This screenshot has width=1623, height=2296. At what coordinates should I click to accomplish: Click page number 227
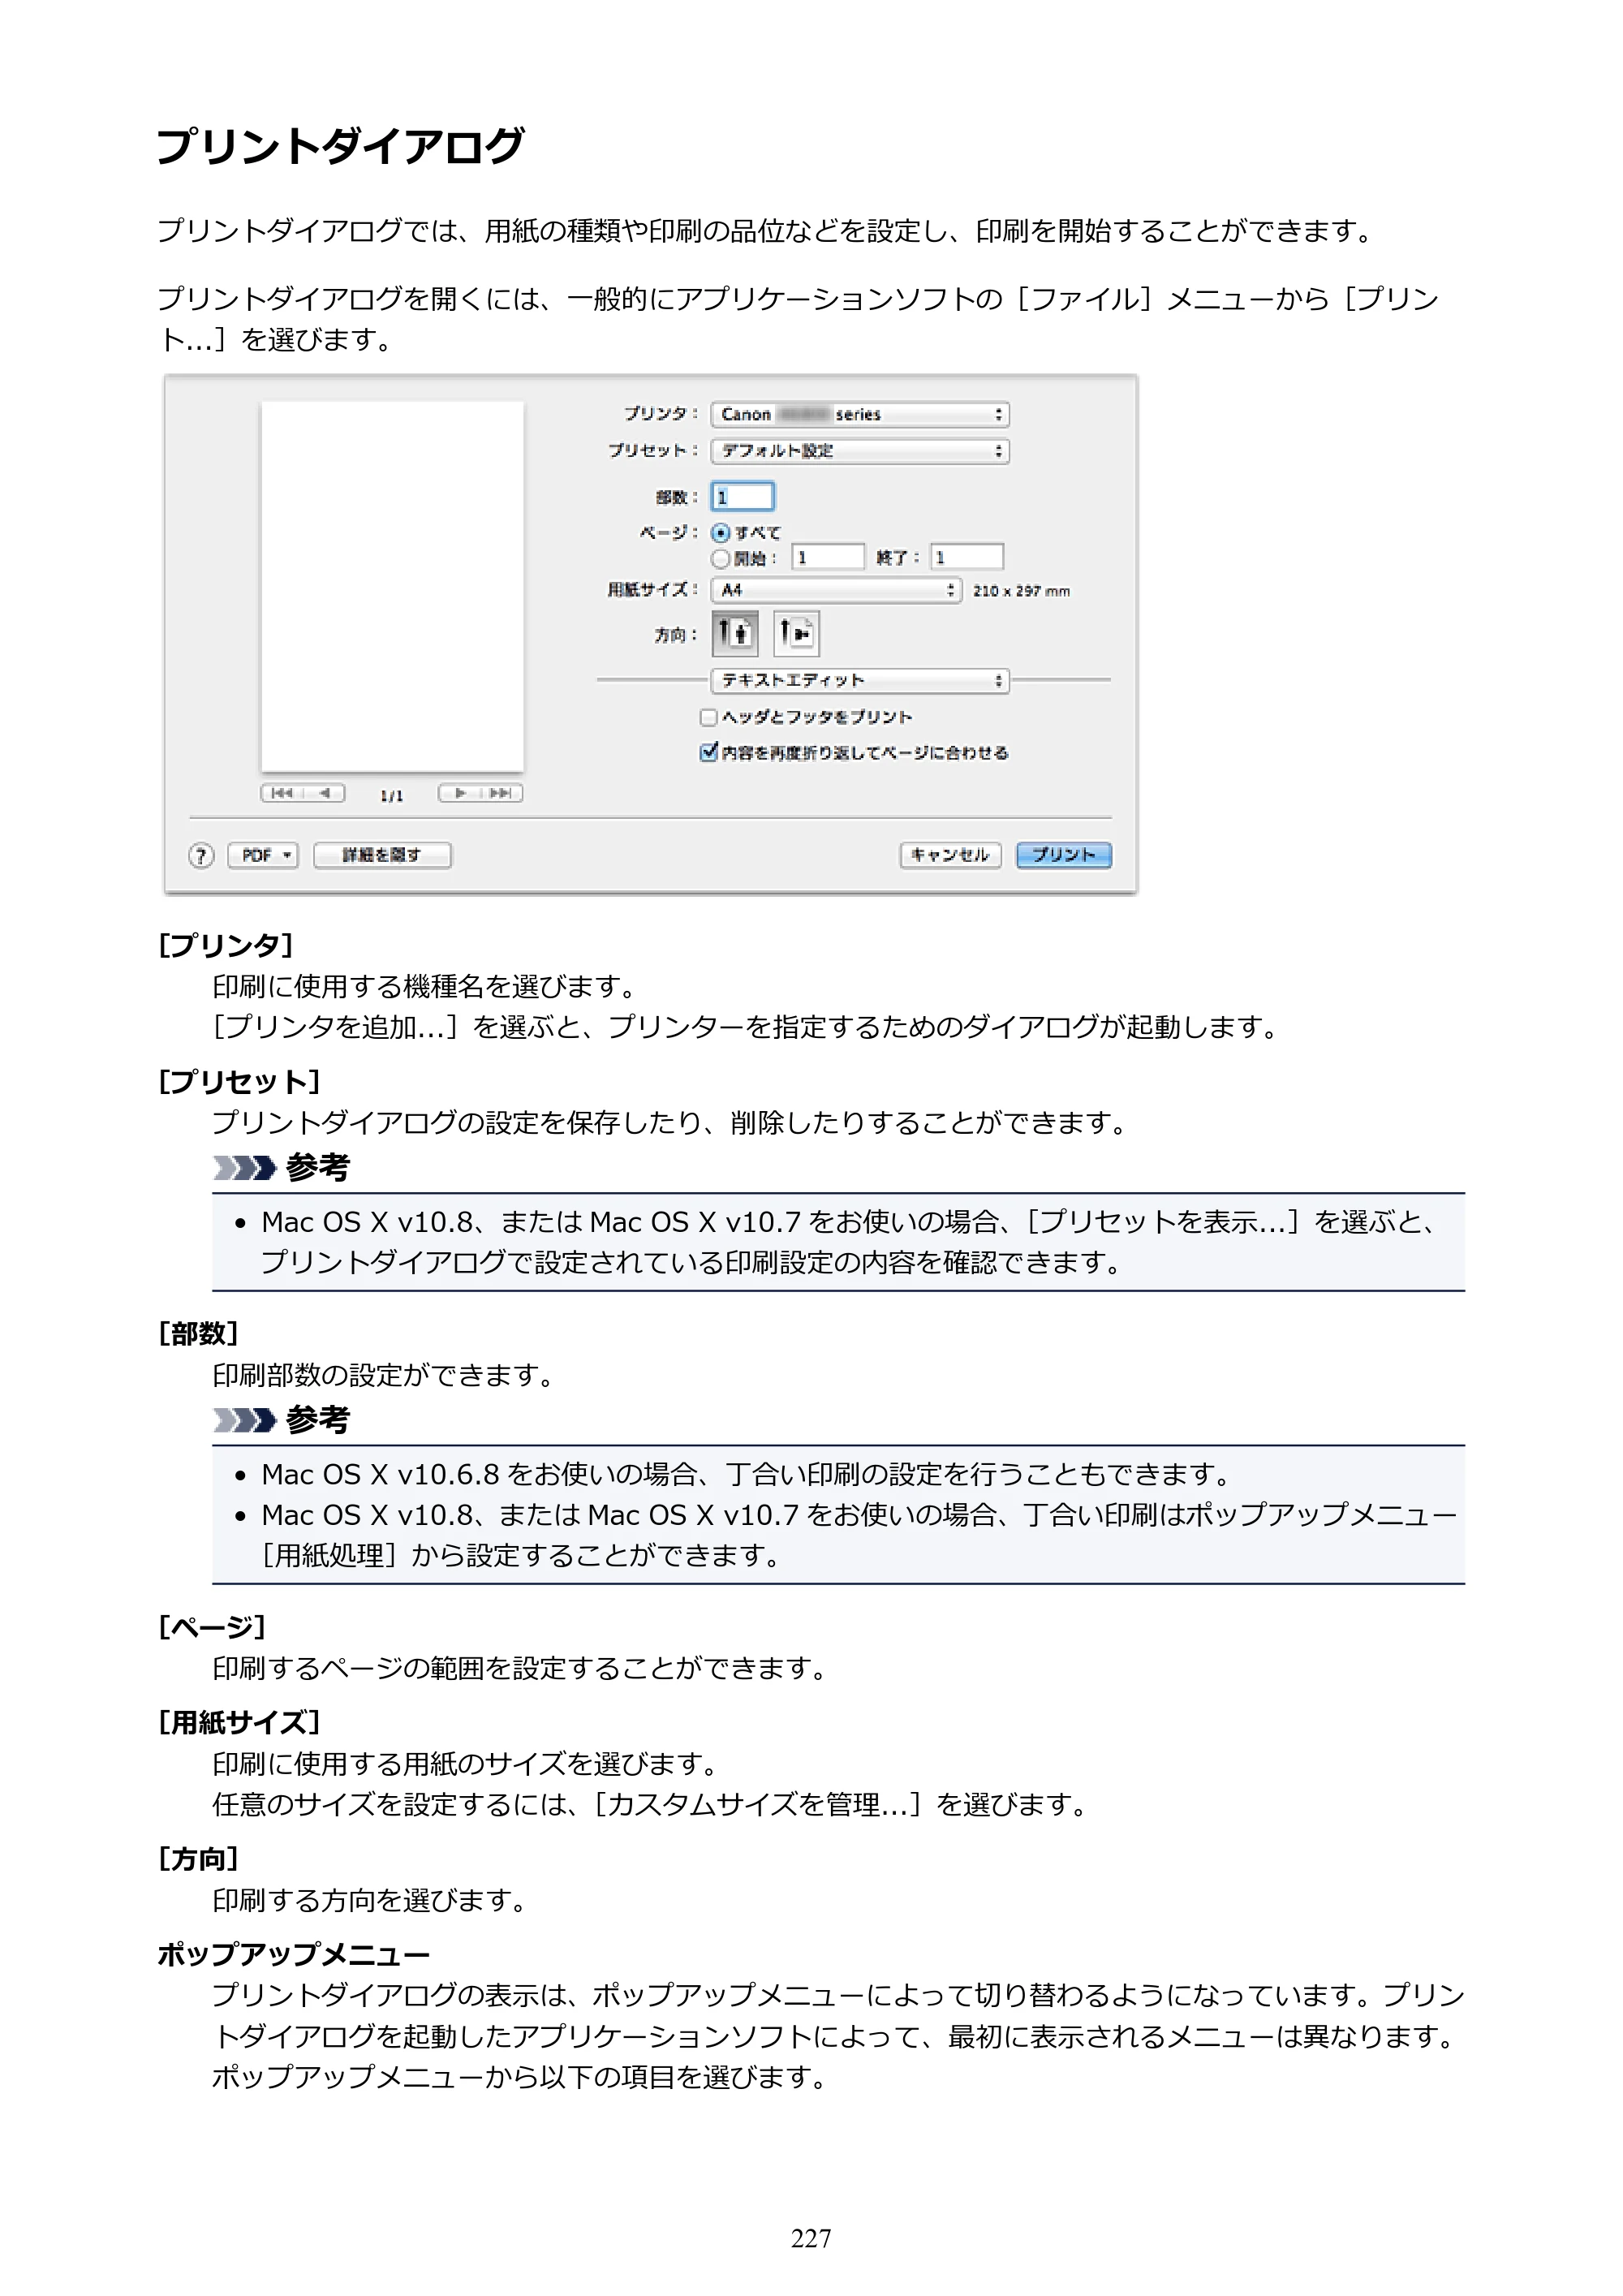[811, 2238]
